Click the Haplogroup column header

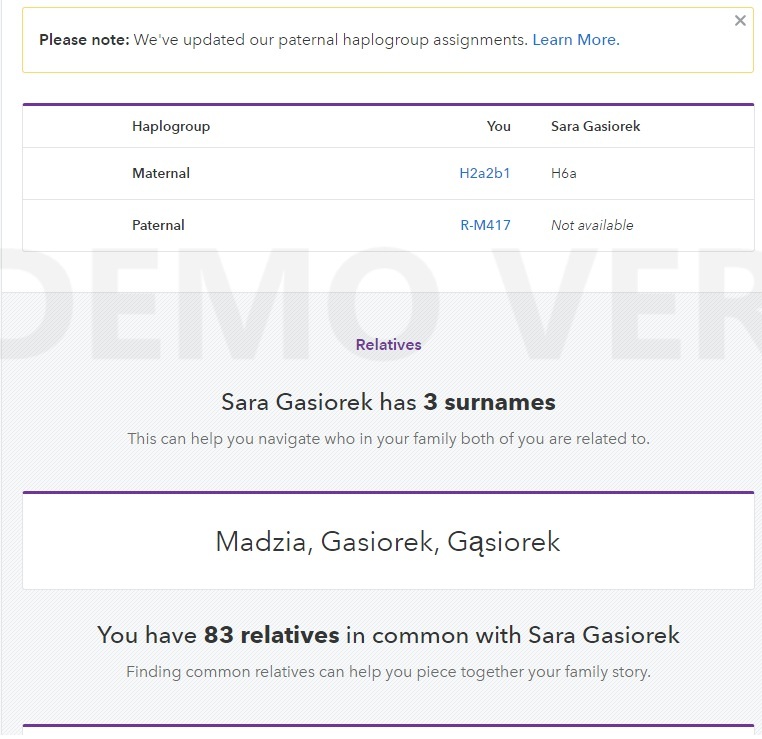(171, 126)
